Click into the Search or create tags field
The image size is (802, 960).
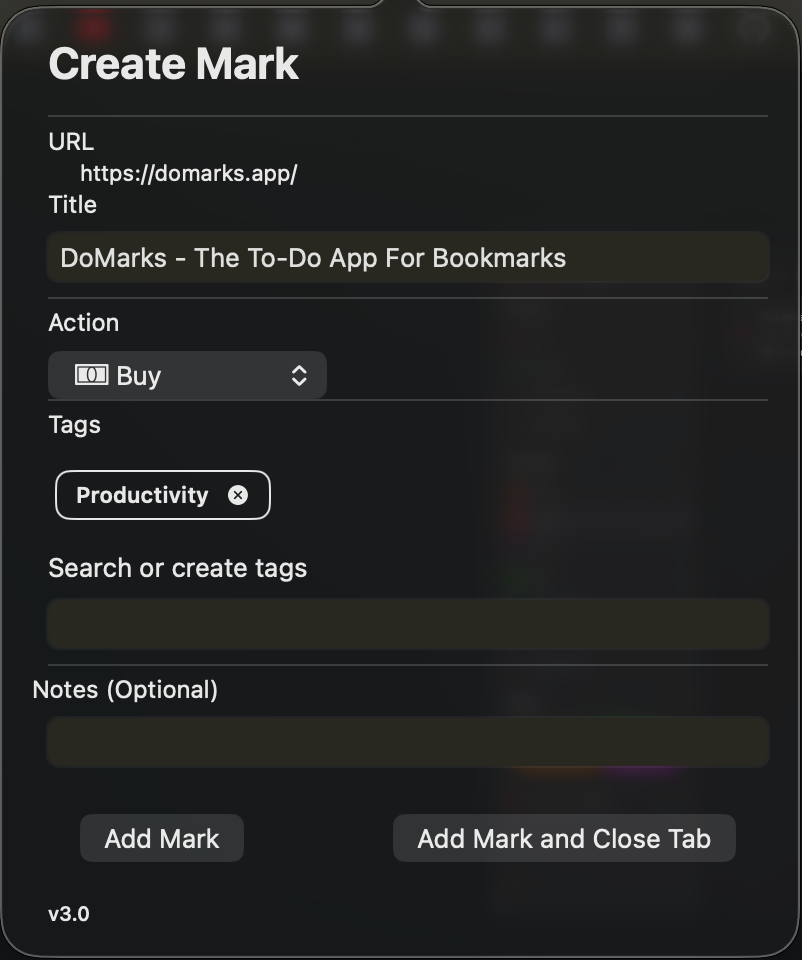pyautogui.click(x=407, y=624)
